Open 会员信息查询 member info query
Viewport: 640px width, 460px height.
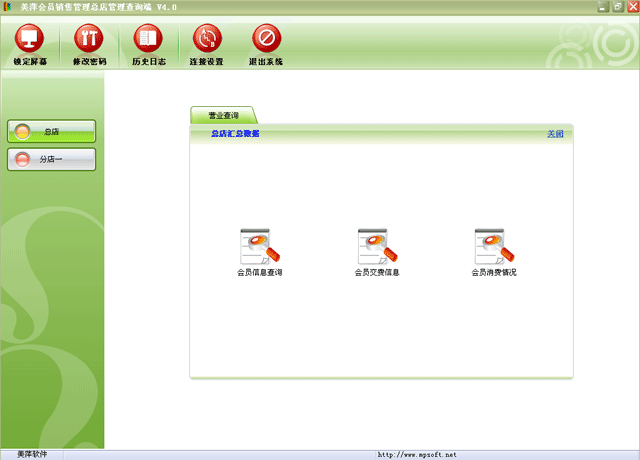(260, 246)
